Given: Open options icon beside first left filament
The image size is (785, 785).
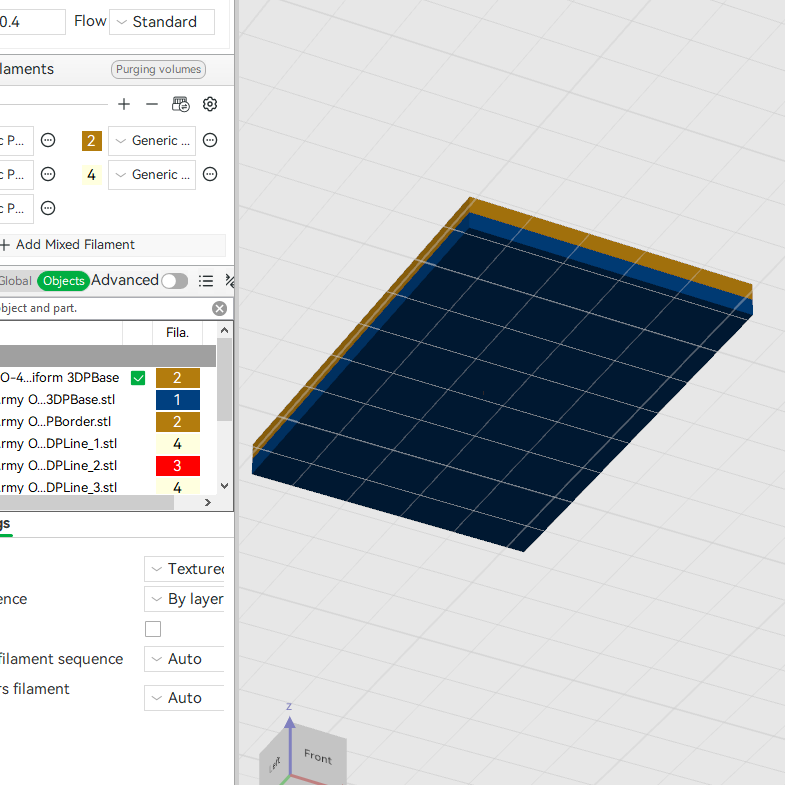Looking at the screenshot, I should (48, 140).
